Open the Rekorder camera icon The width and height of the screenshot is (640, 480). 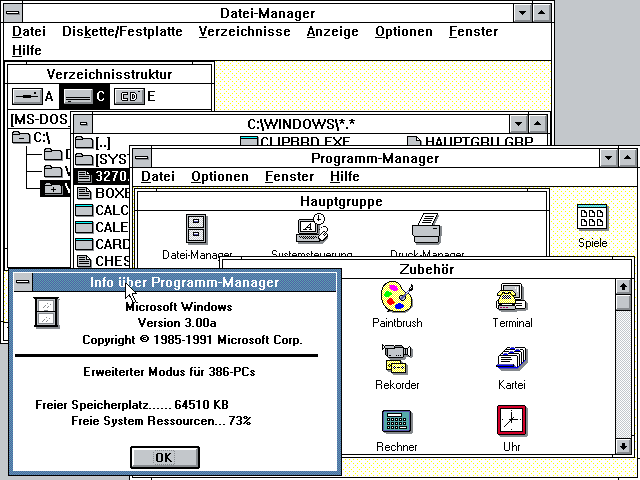397,360
